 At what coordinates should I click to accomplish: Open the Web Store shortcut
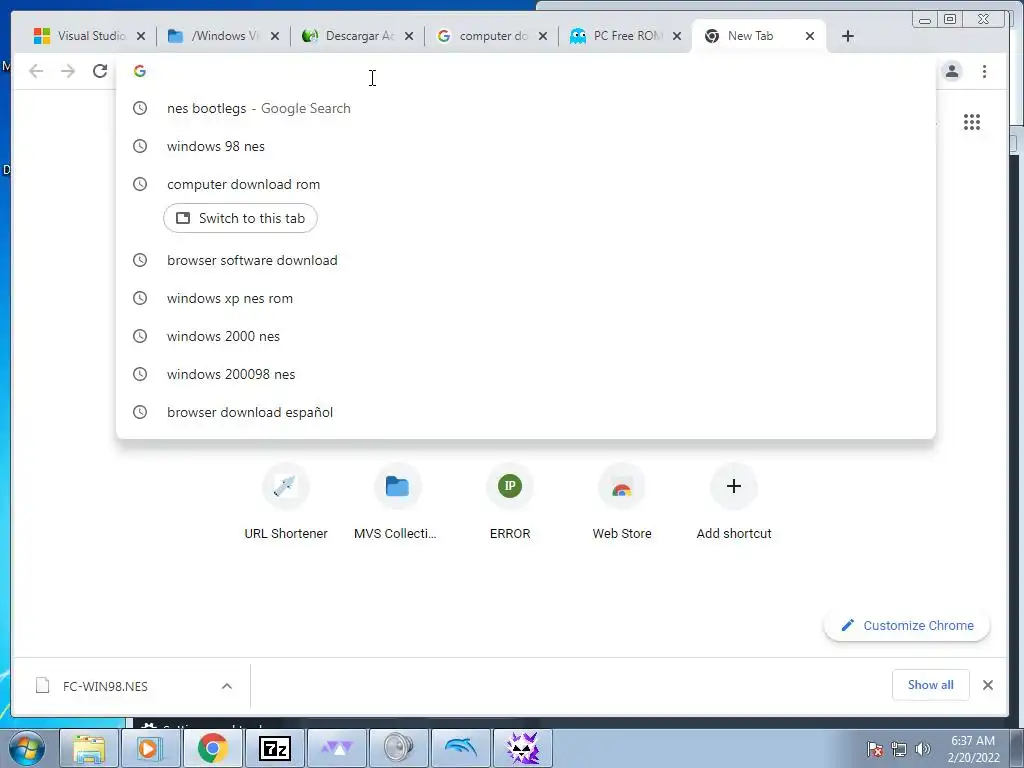click(622, 502)
